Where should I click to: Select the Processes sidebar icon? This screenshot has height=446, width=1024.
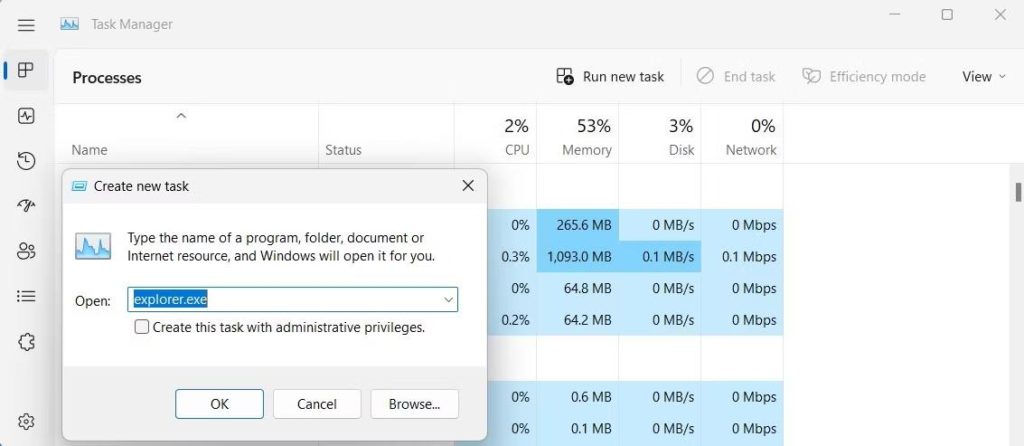tap(27, 70)
